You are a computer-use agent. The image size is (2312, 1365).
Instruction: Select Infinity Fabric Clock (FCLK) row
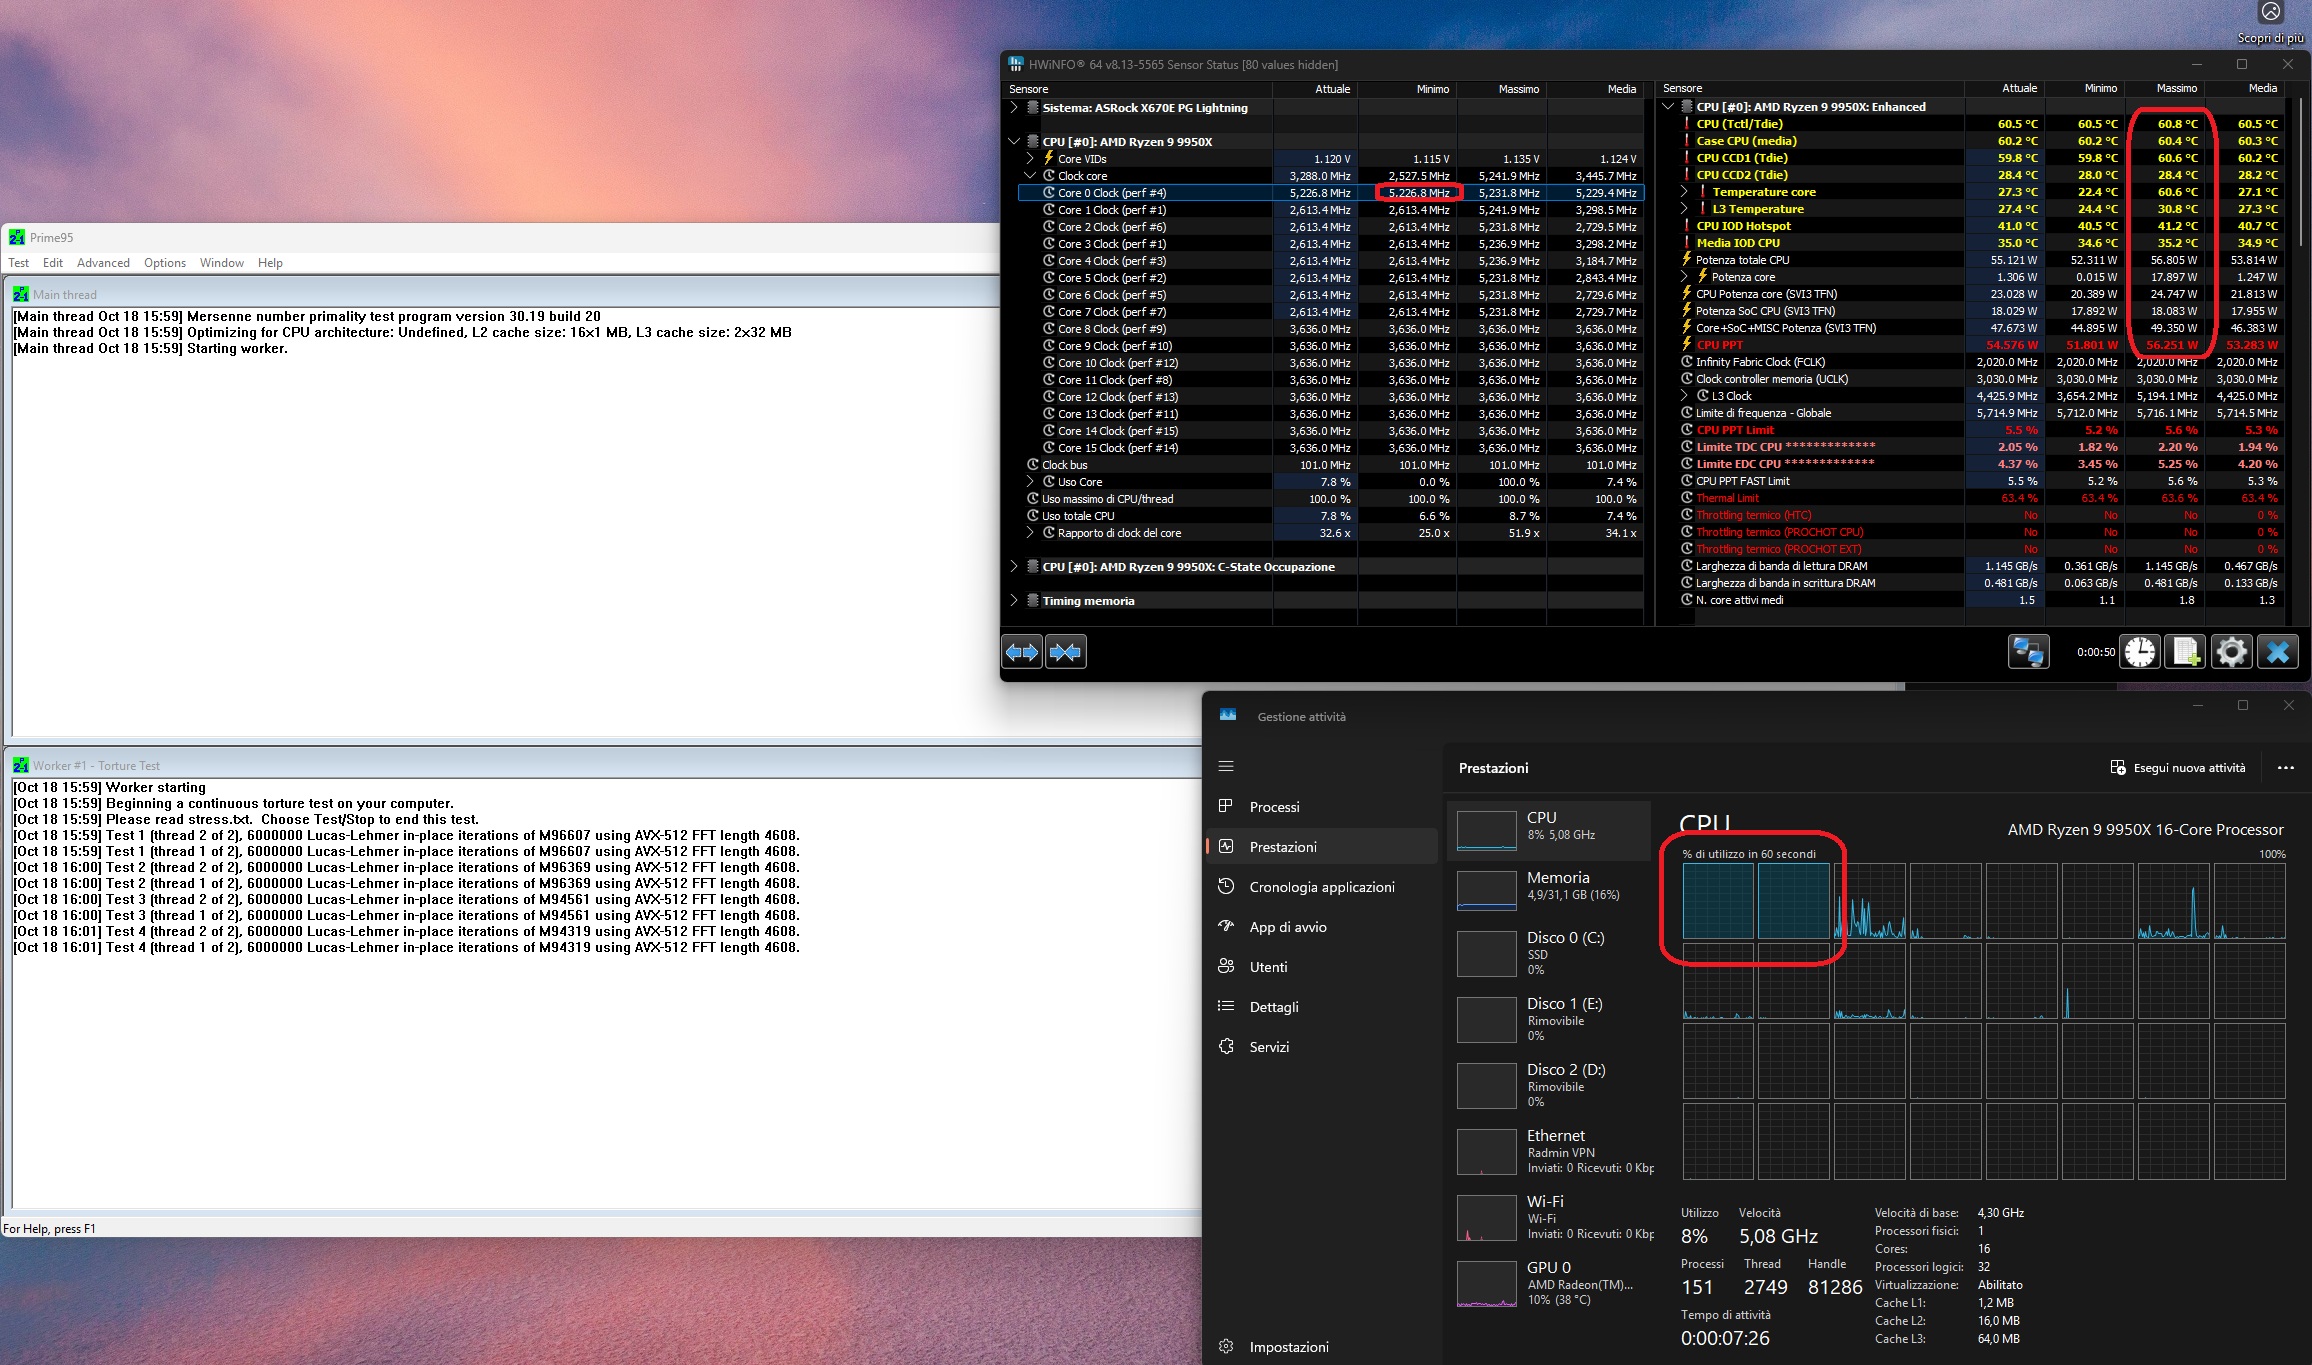(x=1972, y=362)
